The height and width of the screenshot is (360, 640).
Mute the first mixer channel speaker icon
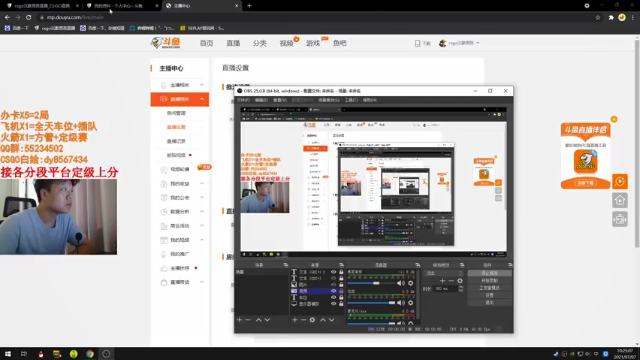pos(400,283)
